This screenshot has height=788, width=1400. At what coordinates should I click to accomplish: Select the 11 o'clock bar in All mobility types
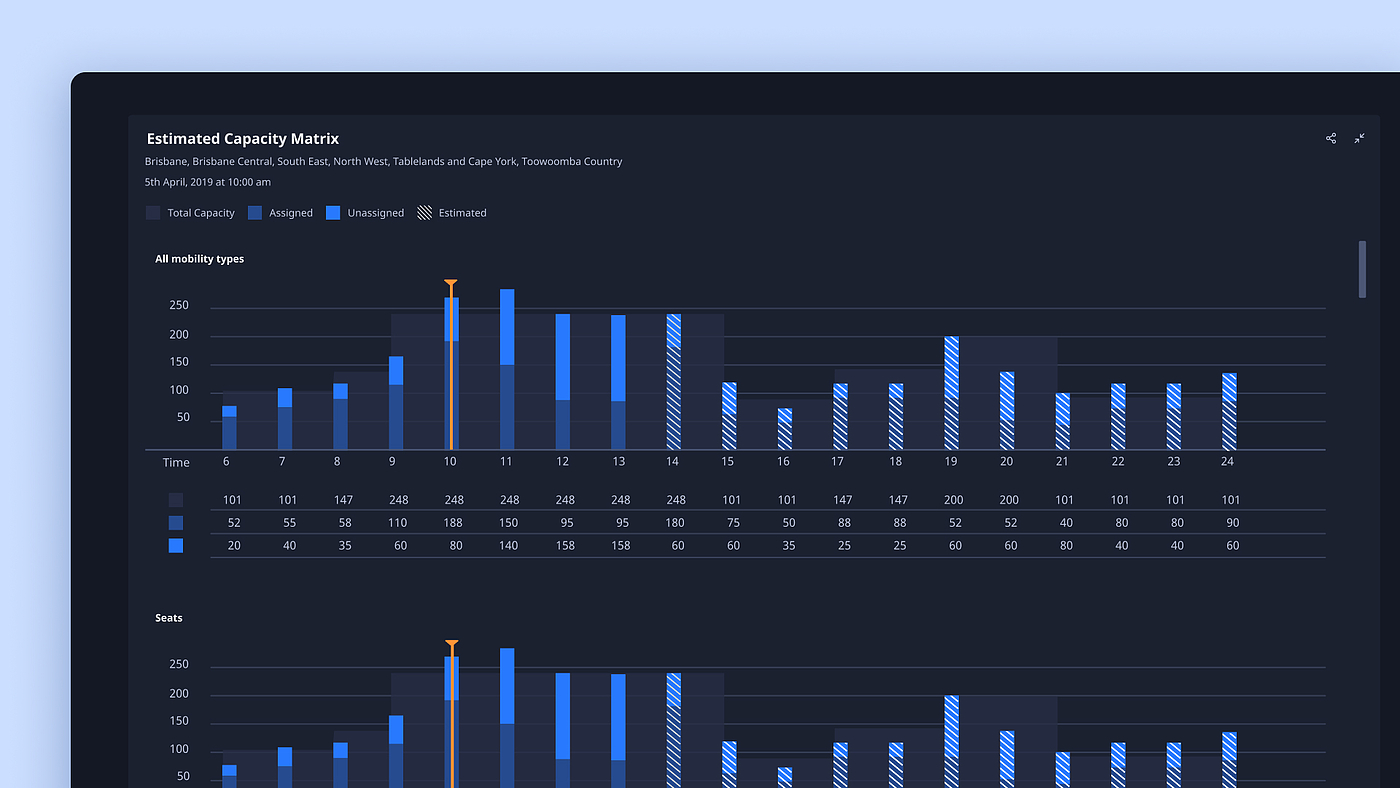coord(507,368)
